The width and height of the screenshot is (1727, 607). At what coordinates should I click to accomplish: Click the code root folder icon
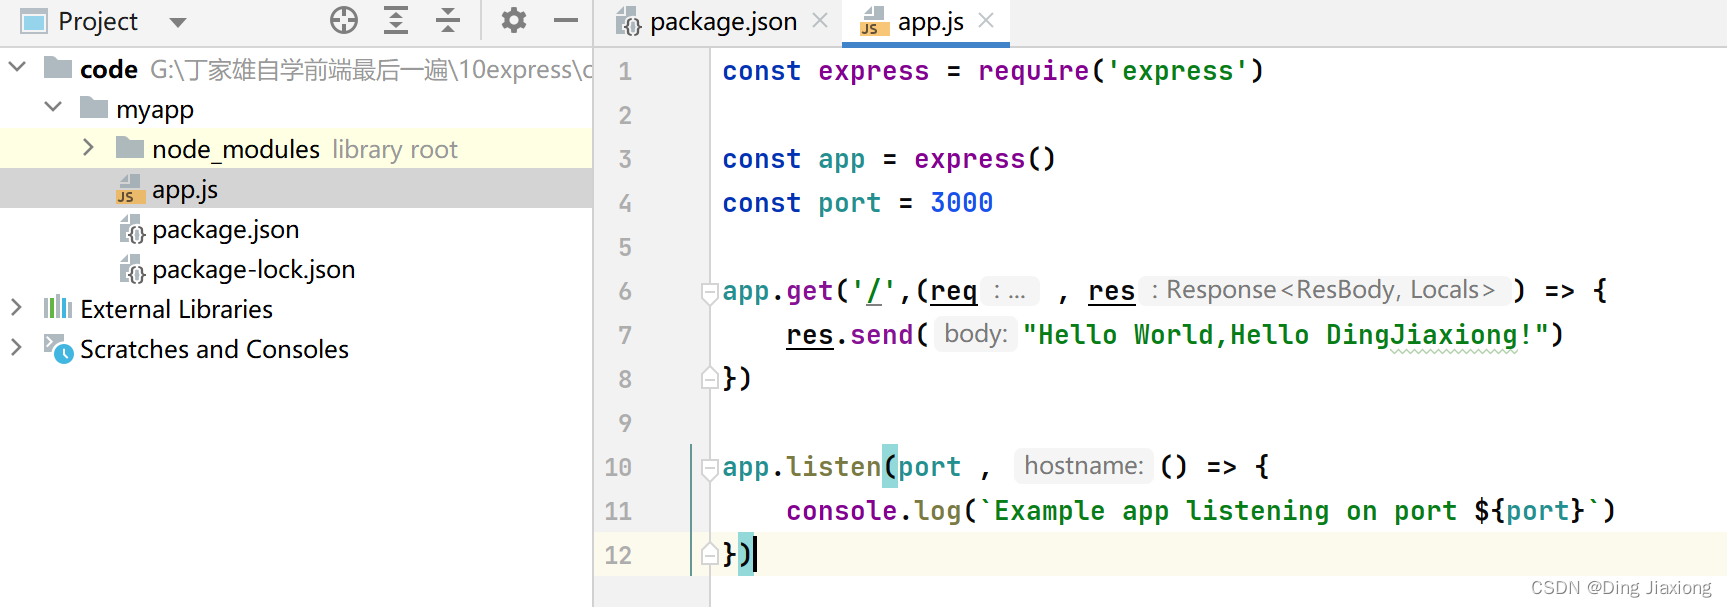point(58,67)
